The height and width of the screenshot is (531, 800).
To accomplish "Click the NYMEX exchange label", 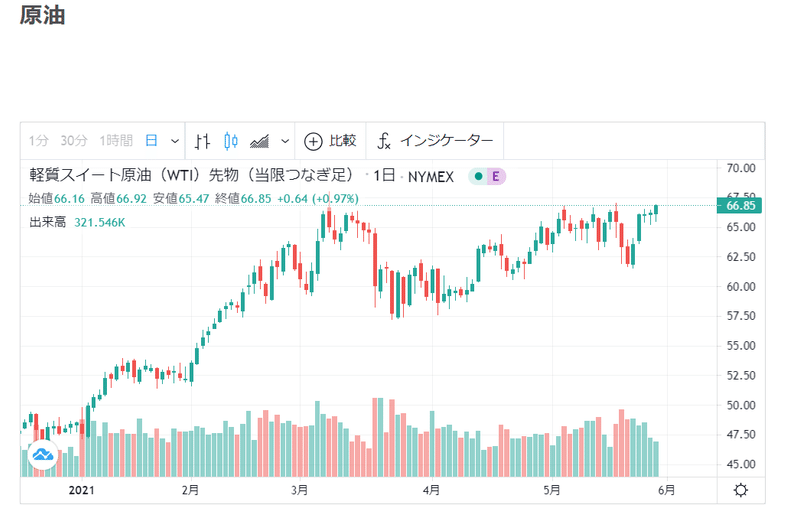I will coord(431,176).
